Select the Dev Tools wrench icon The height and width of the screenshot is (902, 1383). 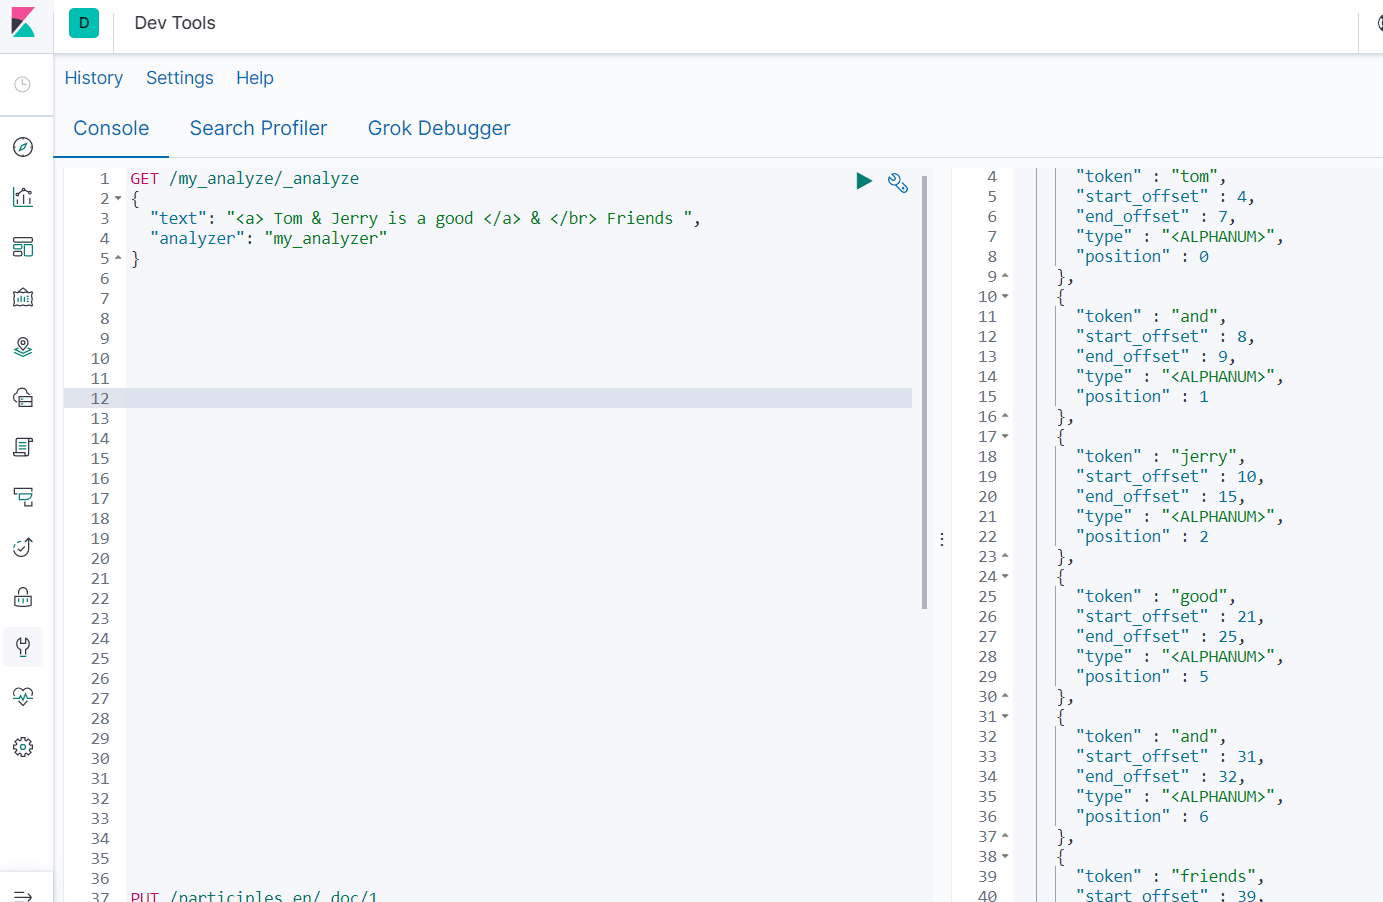pyautogui.click(x=23, y=647)
